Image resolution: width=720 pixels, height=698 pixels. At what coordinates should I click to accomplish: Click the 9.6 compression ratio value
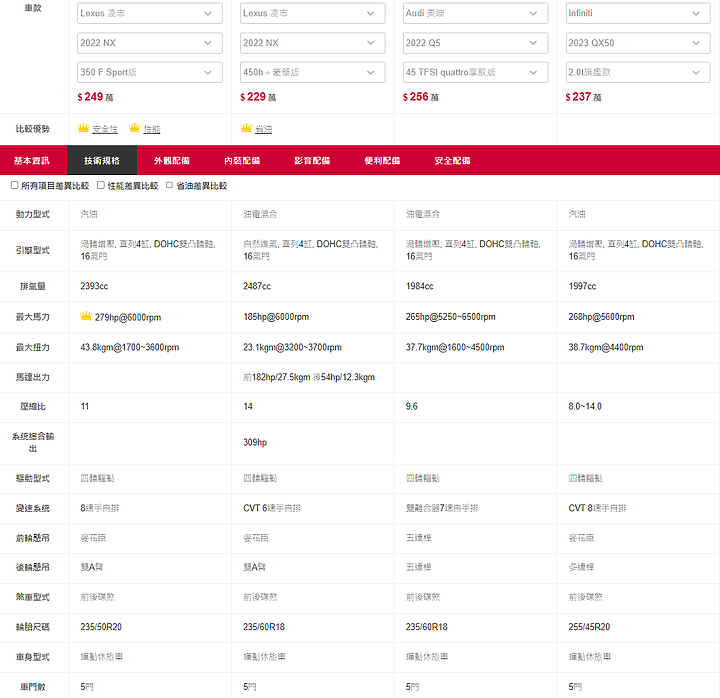click(x=411, y=406)
